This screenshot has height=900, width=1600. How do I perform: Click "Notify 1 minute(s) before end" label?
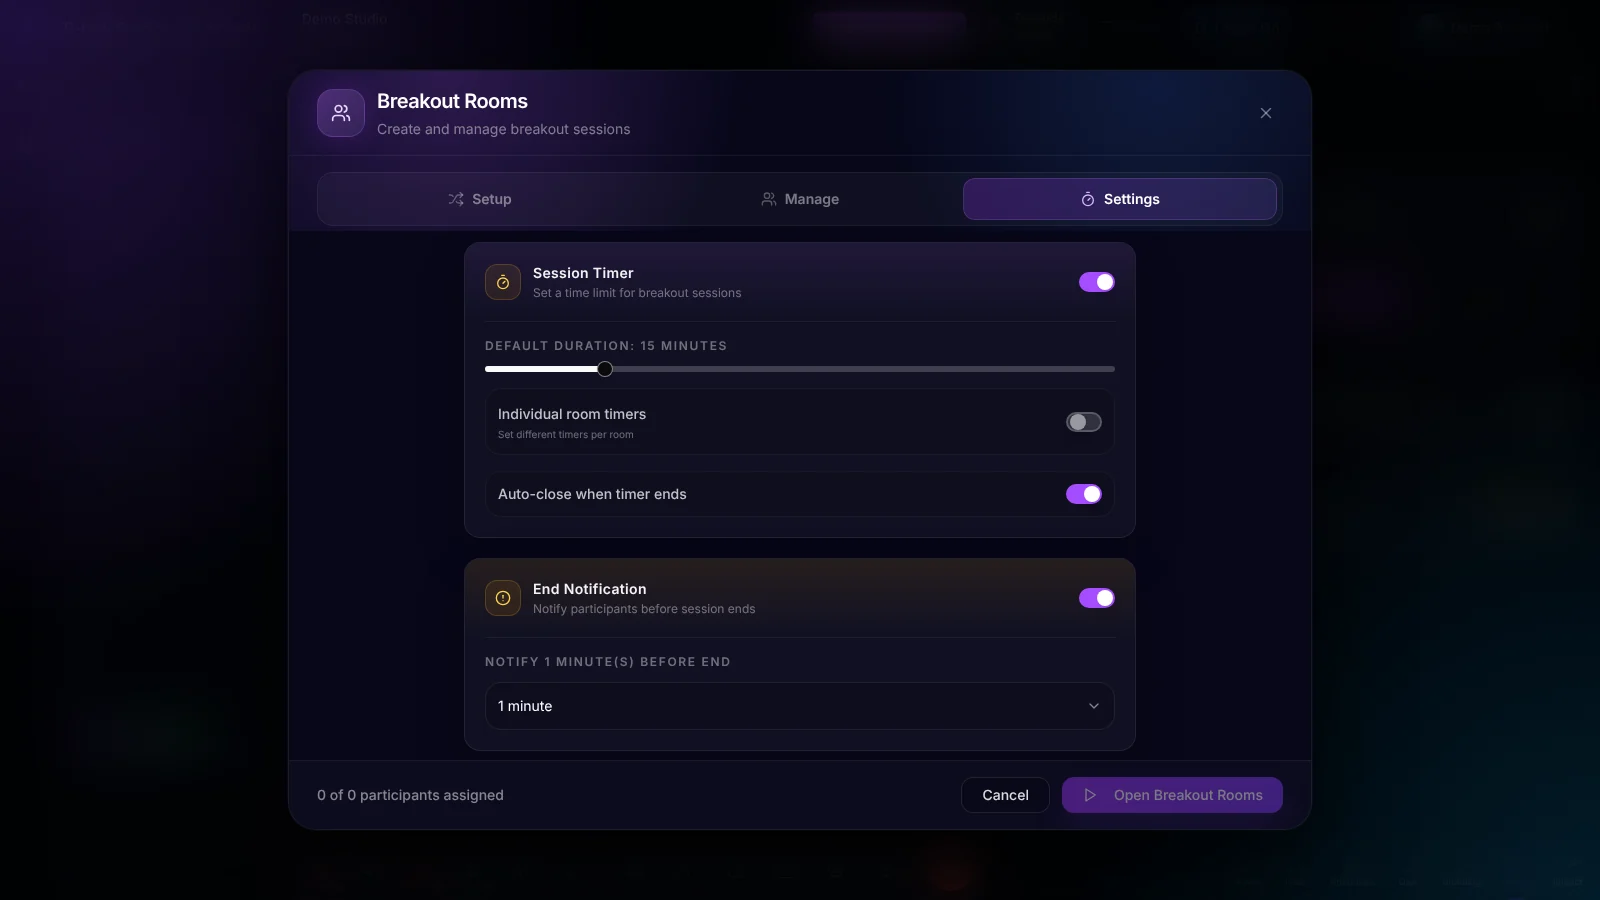point(608,662)
